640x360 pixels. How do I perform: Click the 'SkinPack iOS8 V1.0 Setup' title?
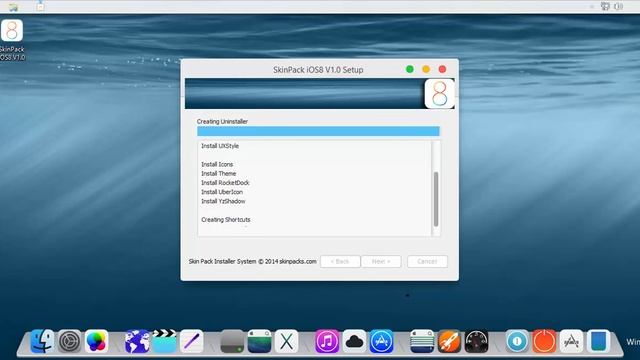point(318,70)
